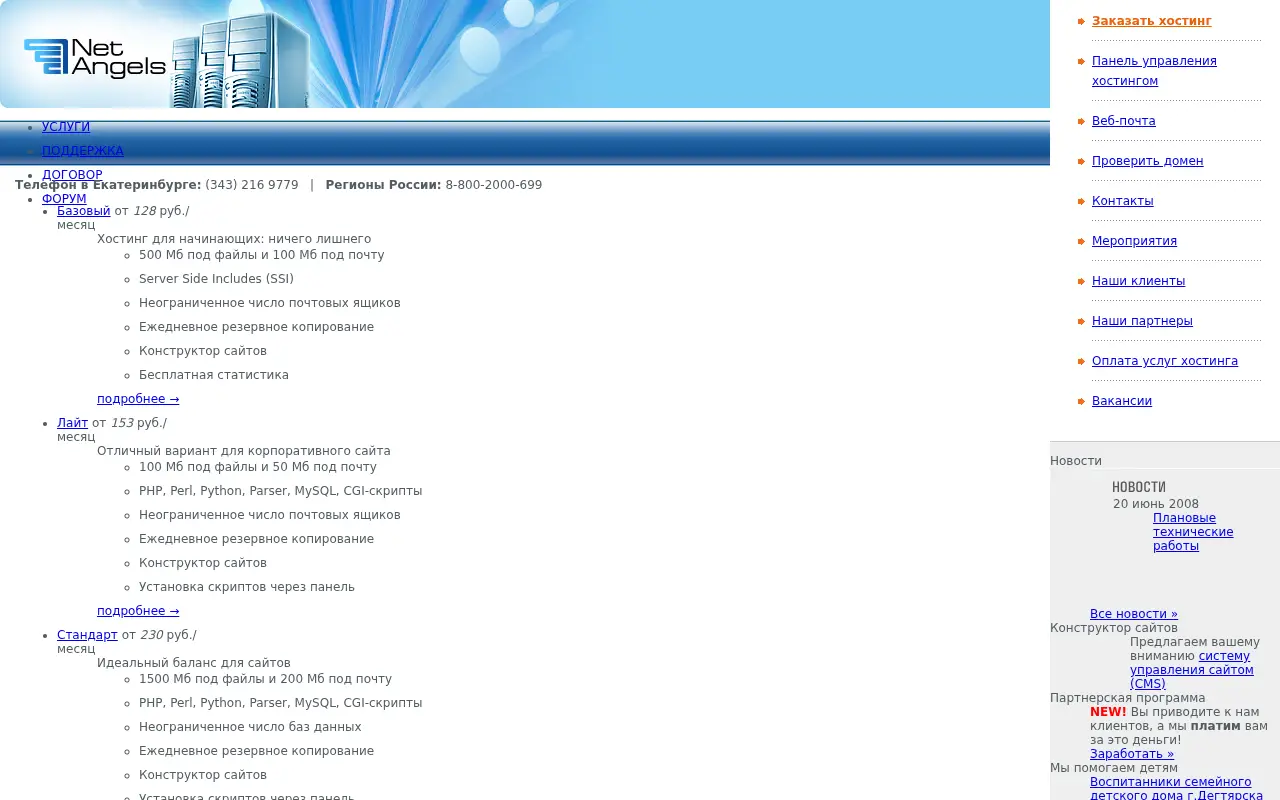
Task: Click the news date 20 июнь 2008
Action: click(1156, 504)
